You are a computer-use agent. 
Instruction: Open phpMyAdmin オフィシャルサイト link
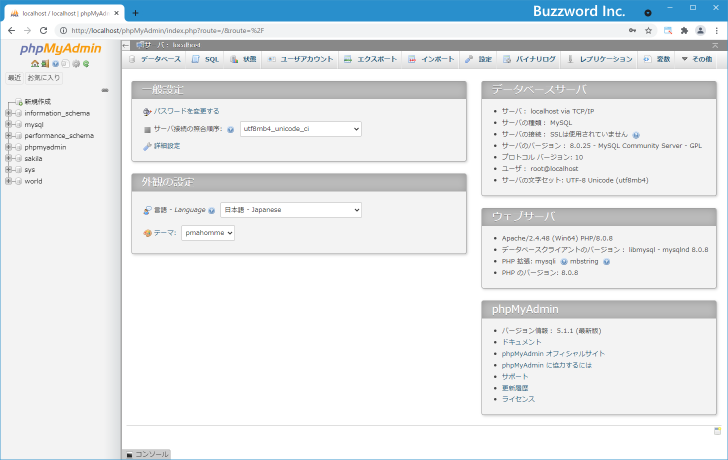(553, 354)
